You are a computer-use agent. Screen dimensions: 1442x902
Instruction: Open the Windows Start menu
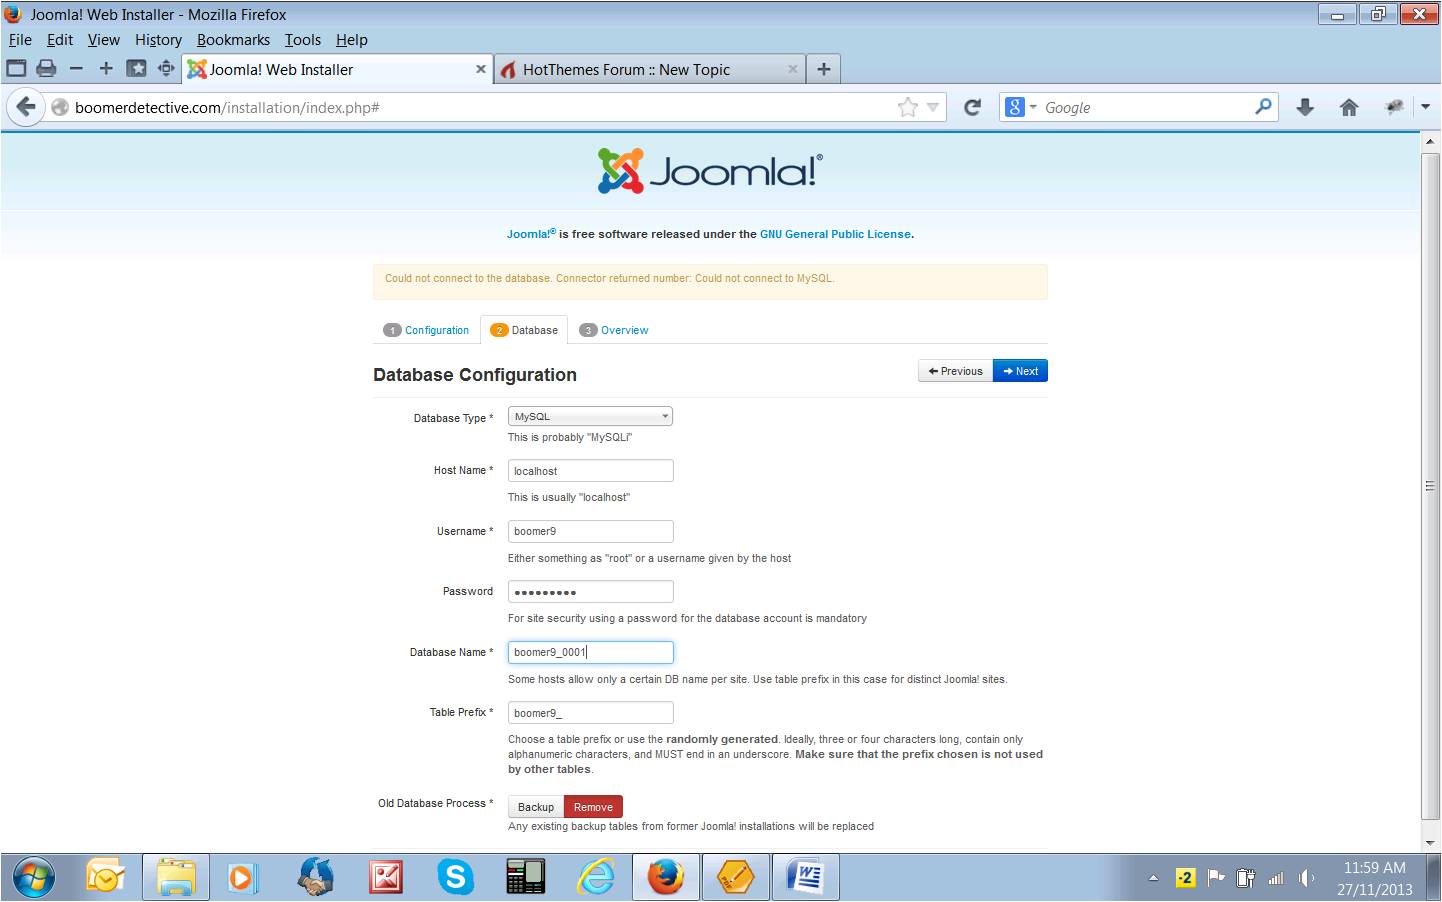(33, 878)
